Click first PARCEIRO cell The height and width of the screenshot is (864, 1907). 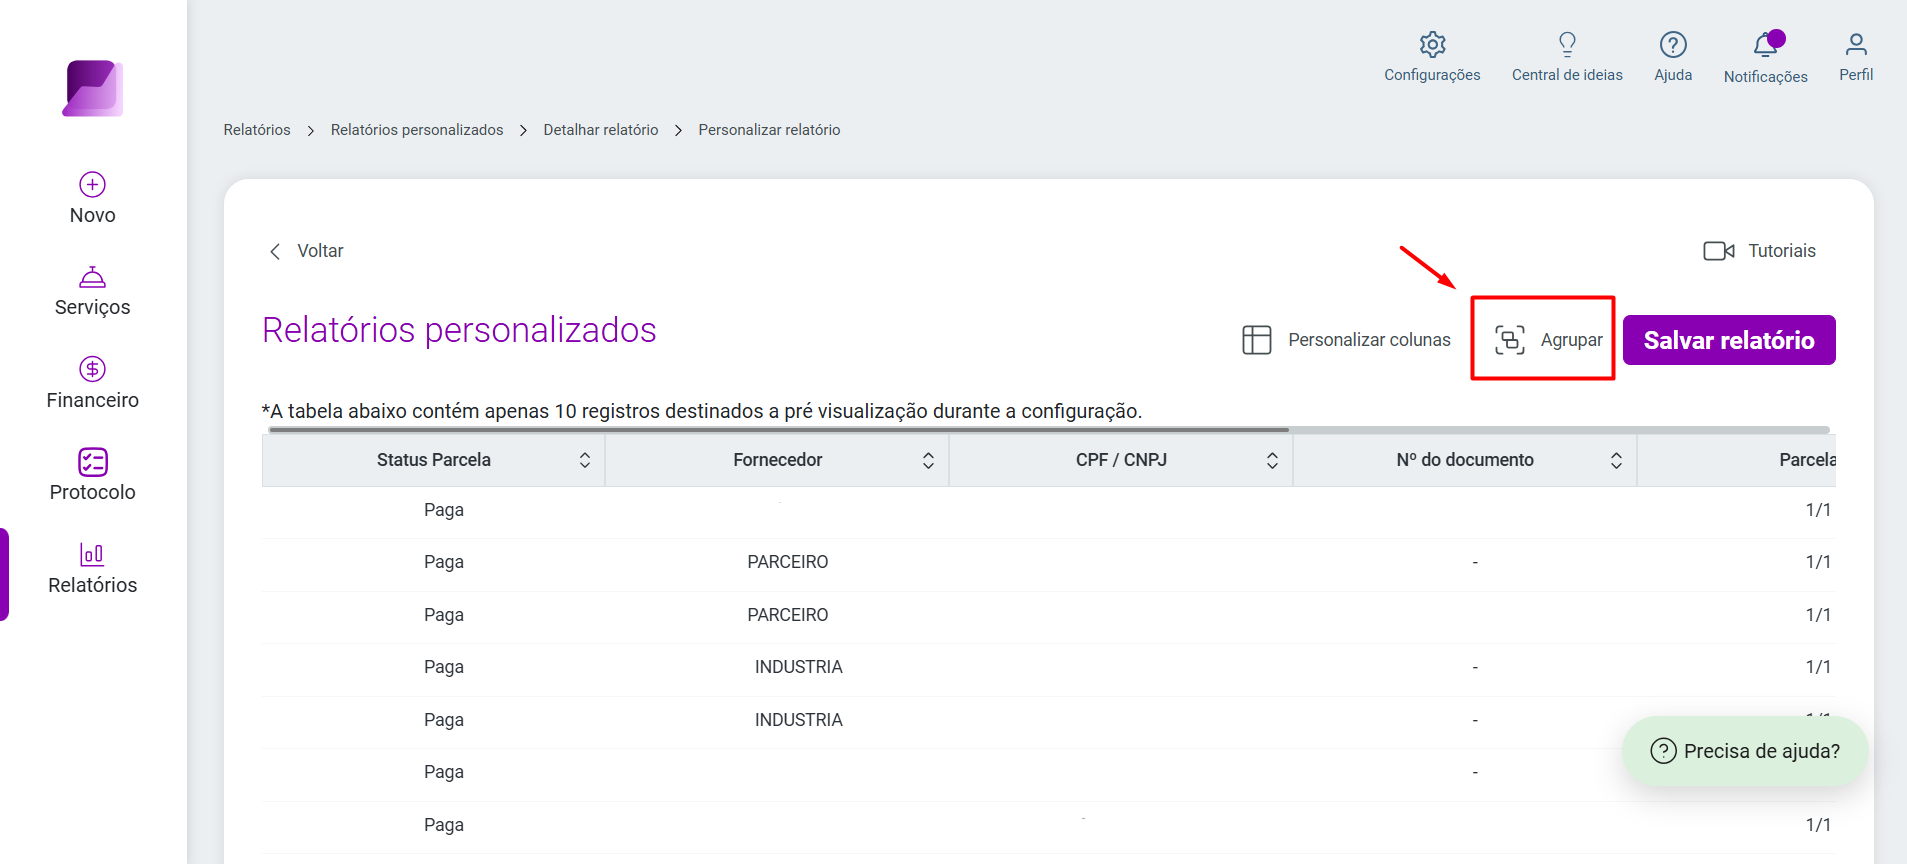pos(788,562)
